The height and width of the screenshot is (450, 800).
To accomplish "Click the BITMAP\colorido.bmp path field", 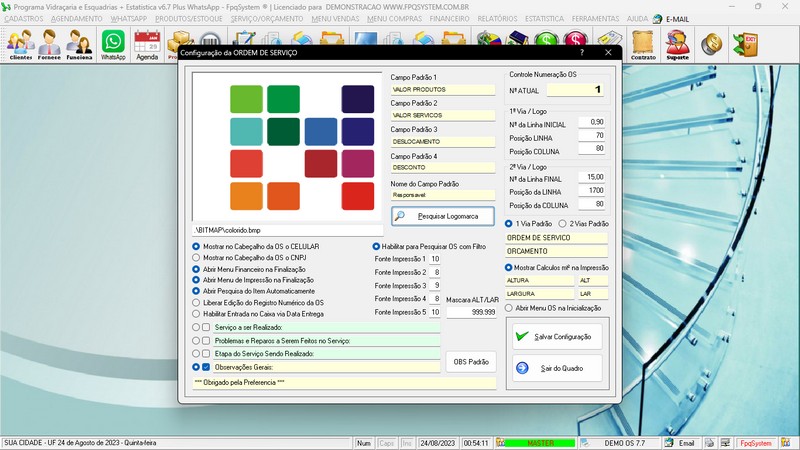I will 288,231.
